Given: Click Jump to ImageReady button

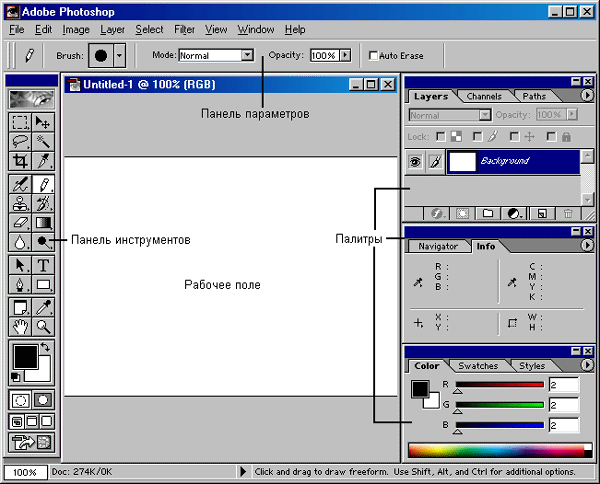Looking at the screenshot, I should point(31,442).
